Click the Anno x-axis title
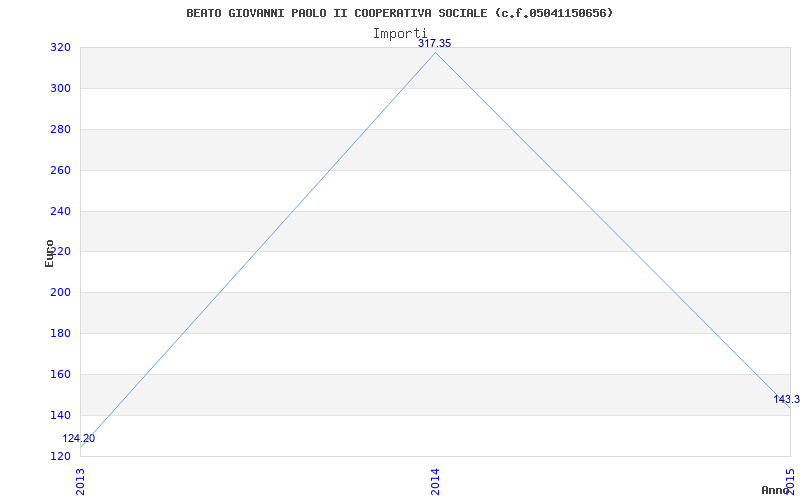 click(x=775, y=490)
